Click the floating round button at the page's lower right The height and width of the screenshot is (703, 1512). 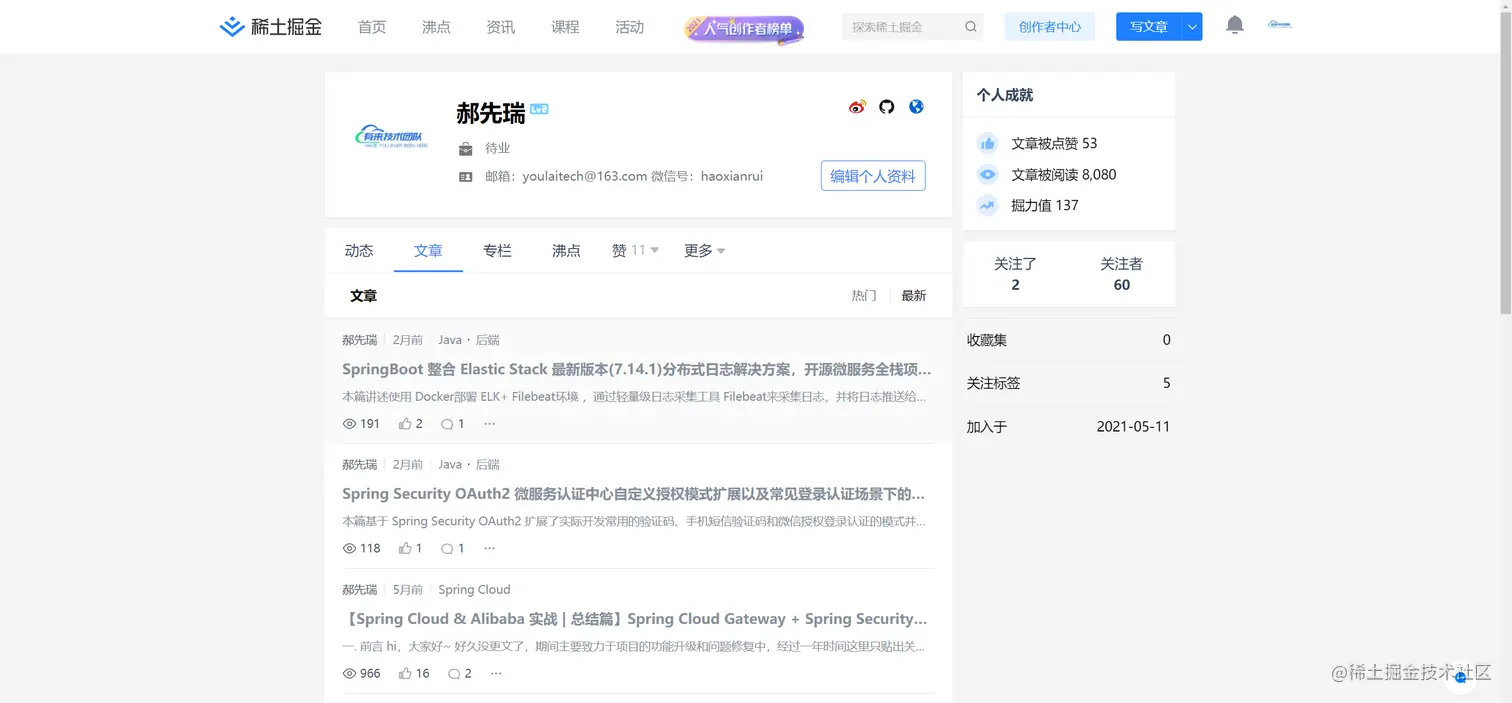coord(1460,677)
